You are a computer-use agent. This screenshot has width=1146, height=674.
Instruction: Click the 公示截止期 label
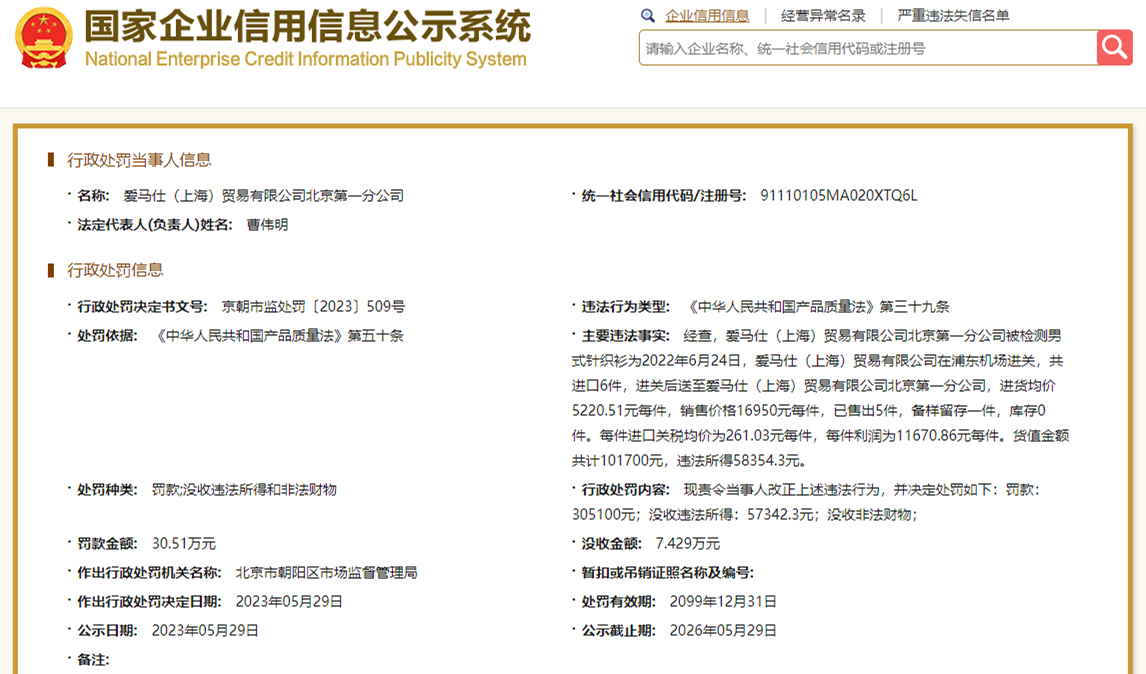pos(618,631)
